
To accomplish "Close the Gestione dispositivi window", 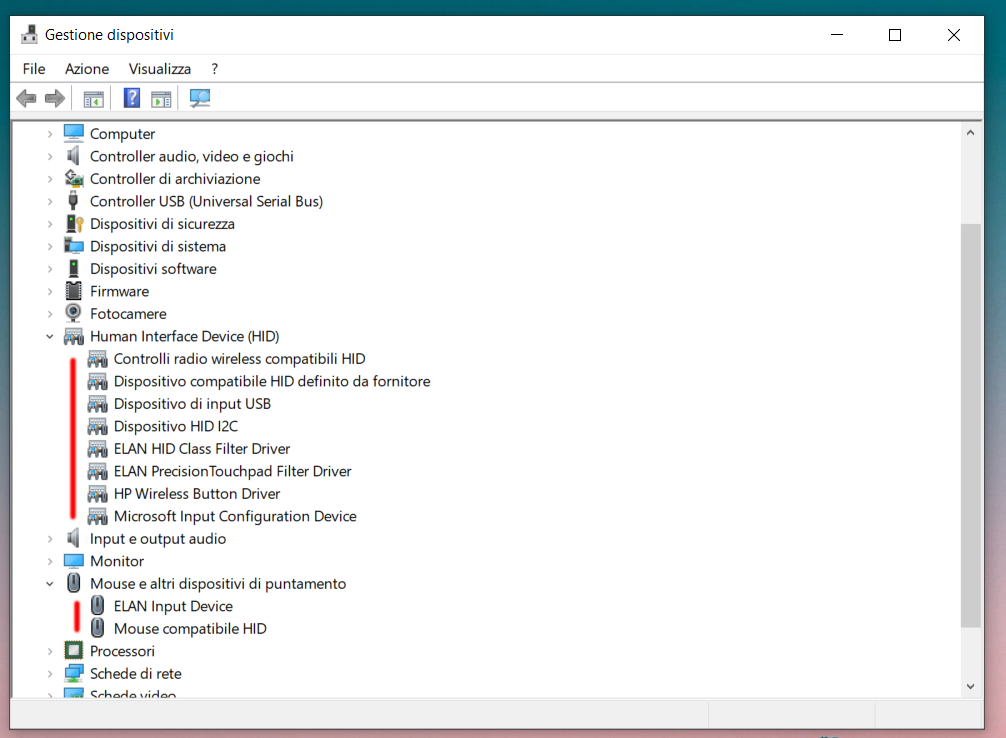I will [954, 35].
